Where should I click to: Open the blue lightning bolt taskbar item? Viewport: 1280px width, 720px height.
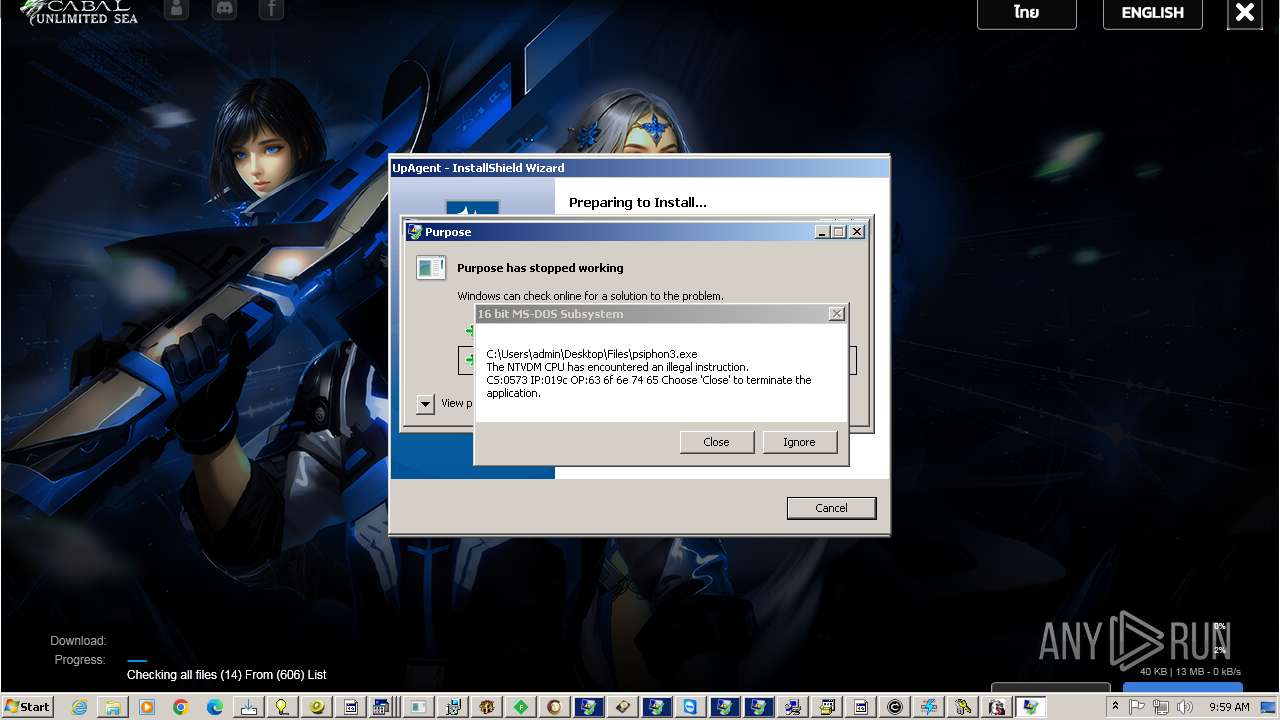[x=928, y=707]
